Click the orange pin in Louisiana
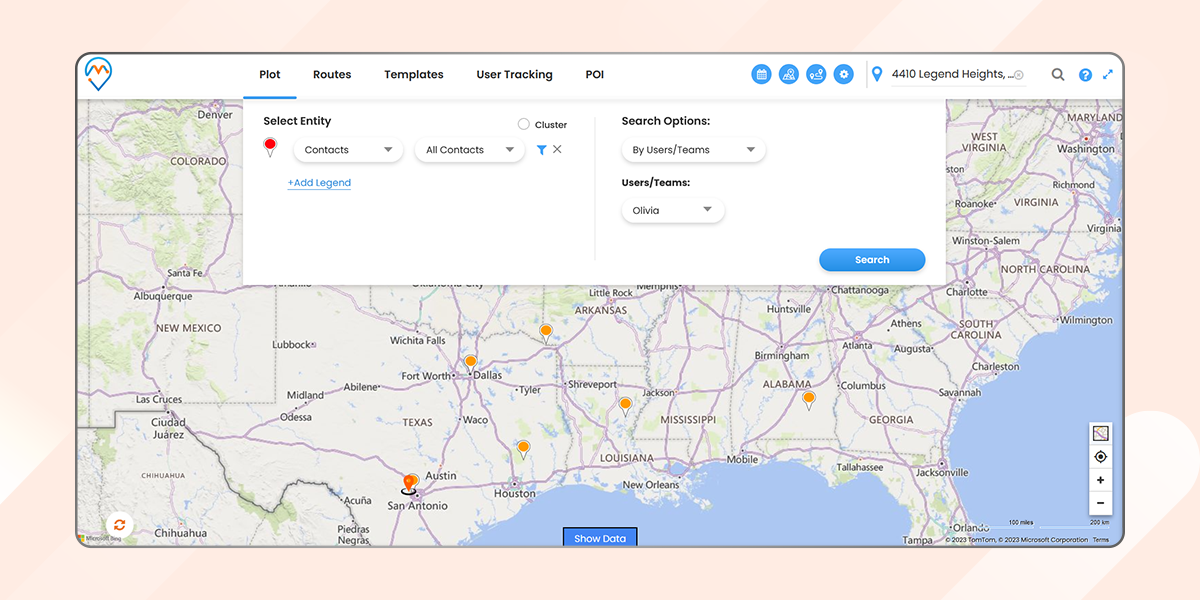 pos(625,407)
